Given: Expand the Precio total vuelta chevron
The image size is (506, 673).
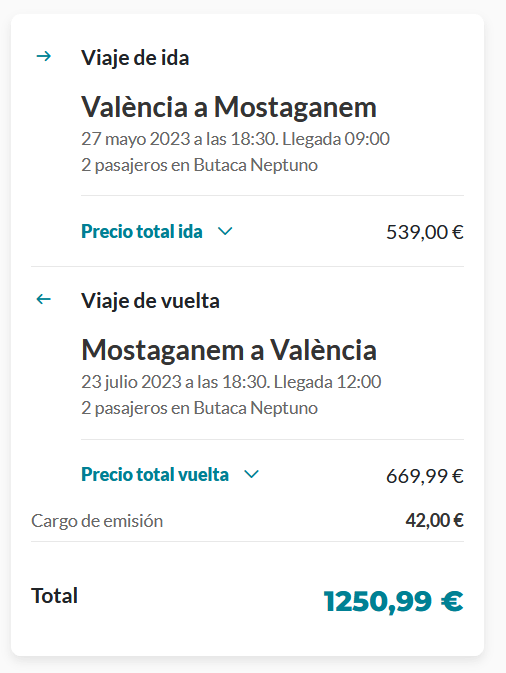Looking at the screenshot, I should pos(251,474).
